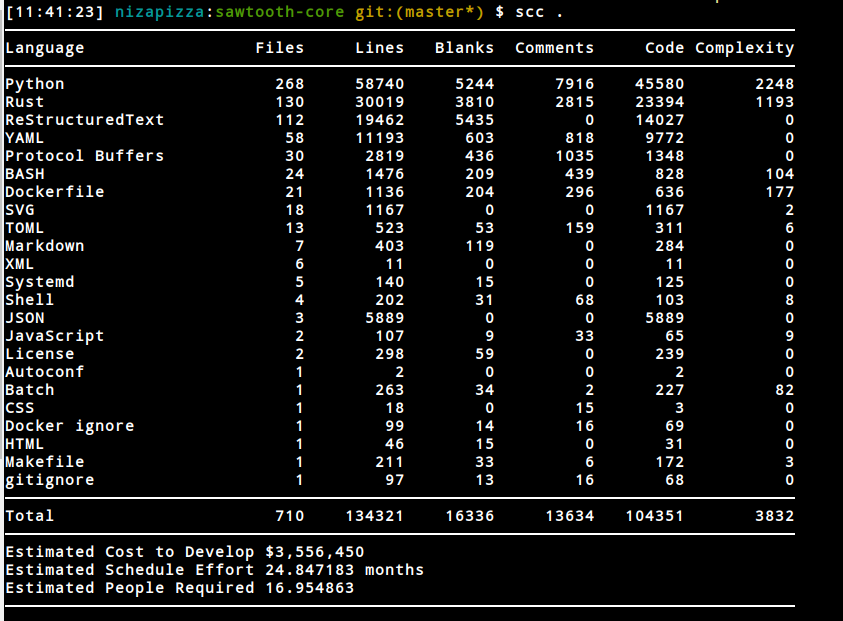Select the Dockerfile row name

(x=55, y=192)
